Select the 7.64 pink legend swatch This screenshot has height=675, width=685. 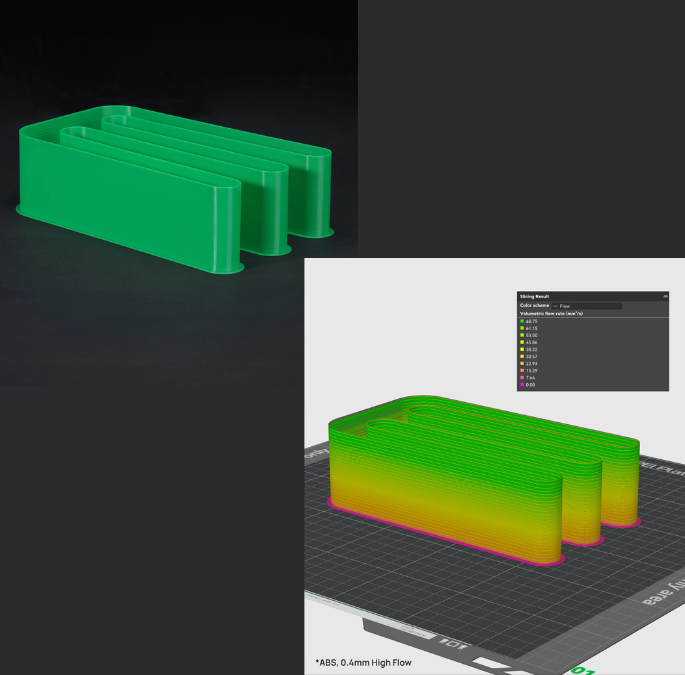[522, 377]
